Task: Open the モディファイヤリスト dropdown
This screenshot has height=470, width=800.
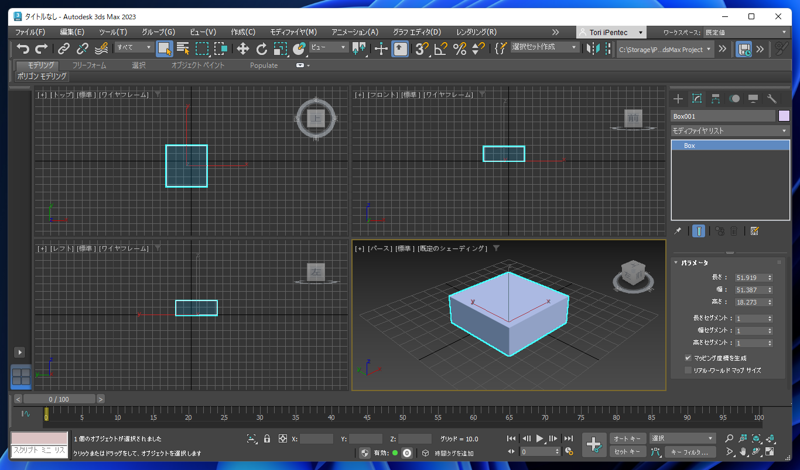Action: (x=730, y=131)
